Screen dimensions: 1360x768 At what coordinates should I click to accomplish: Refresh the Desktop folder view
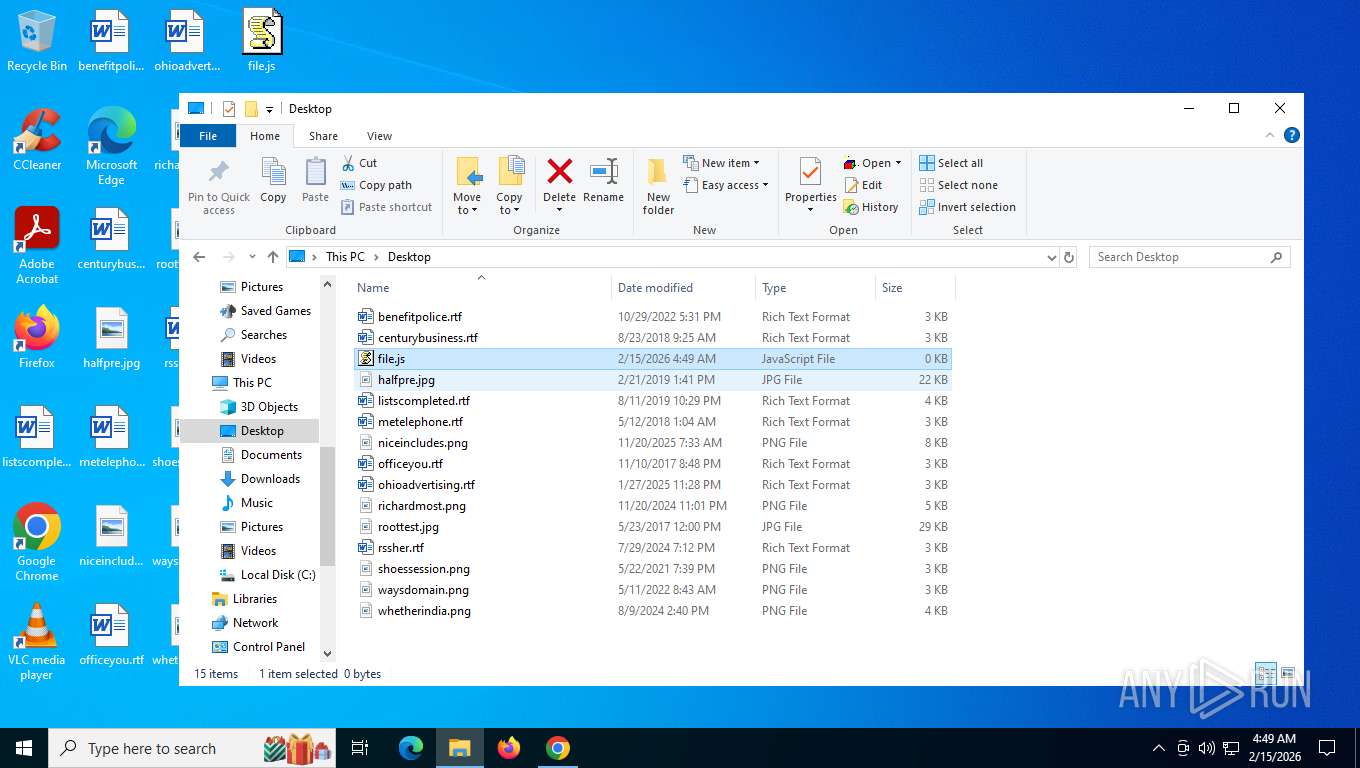(1069, 257)
